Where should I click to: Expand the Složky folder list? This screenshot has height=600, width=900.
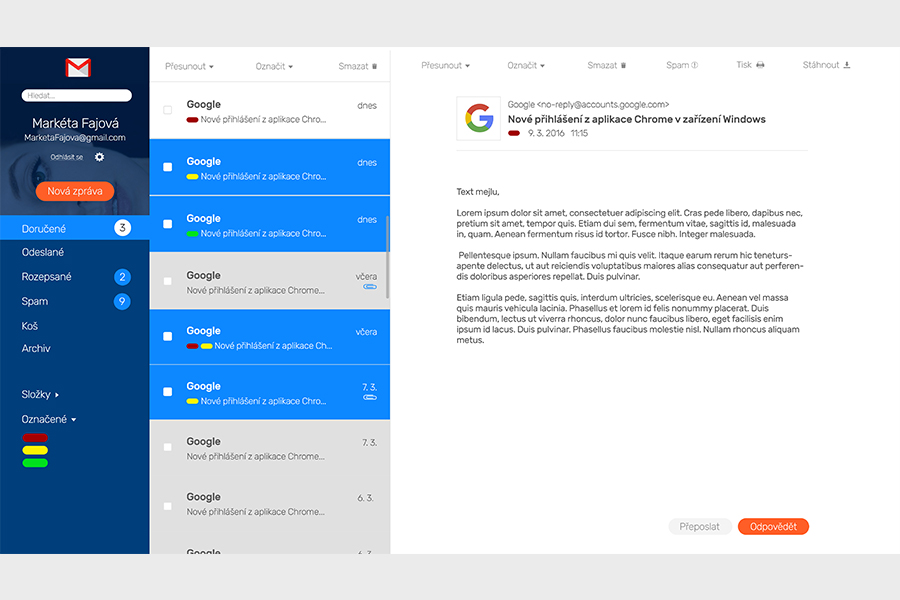pos(41,395)
